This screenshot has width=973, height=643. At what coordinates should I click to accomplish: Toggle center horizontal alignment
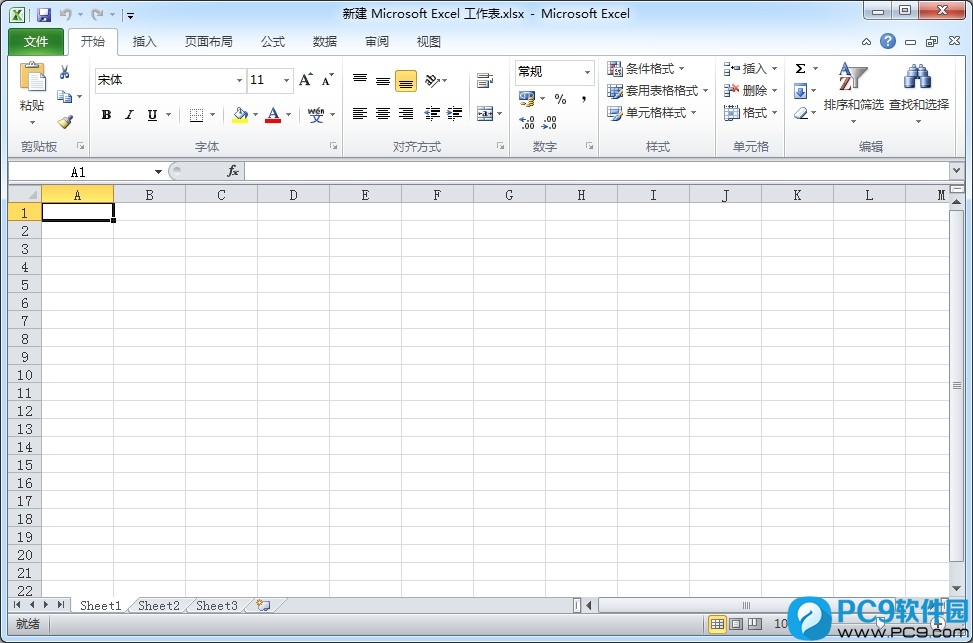pos(383,113)
